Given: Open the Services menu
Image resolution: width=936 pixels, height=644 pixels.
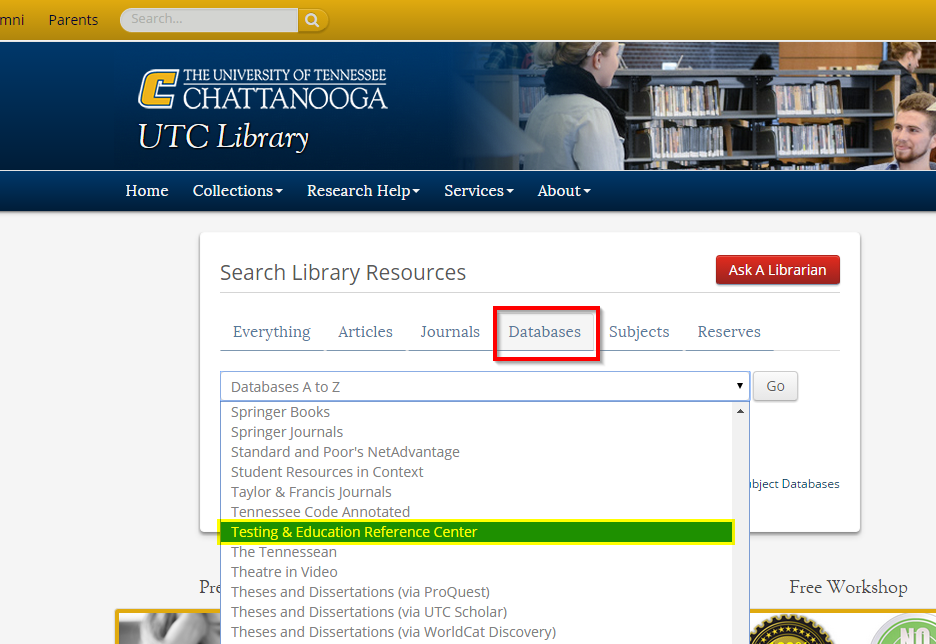Looking at the screenshot, I should (x=478, y=191).
